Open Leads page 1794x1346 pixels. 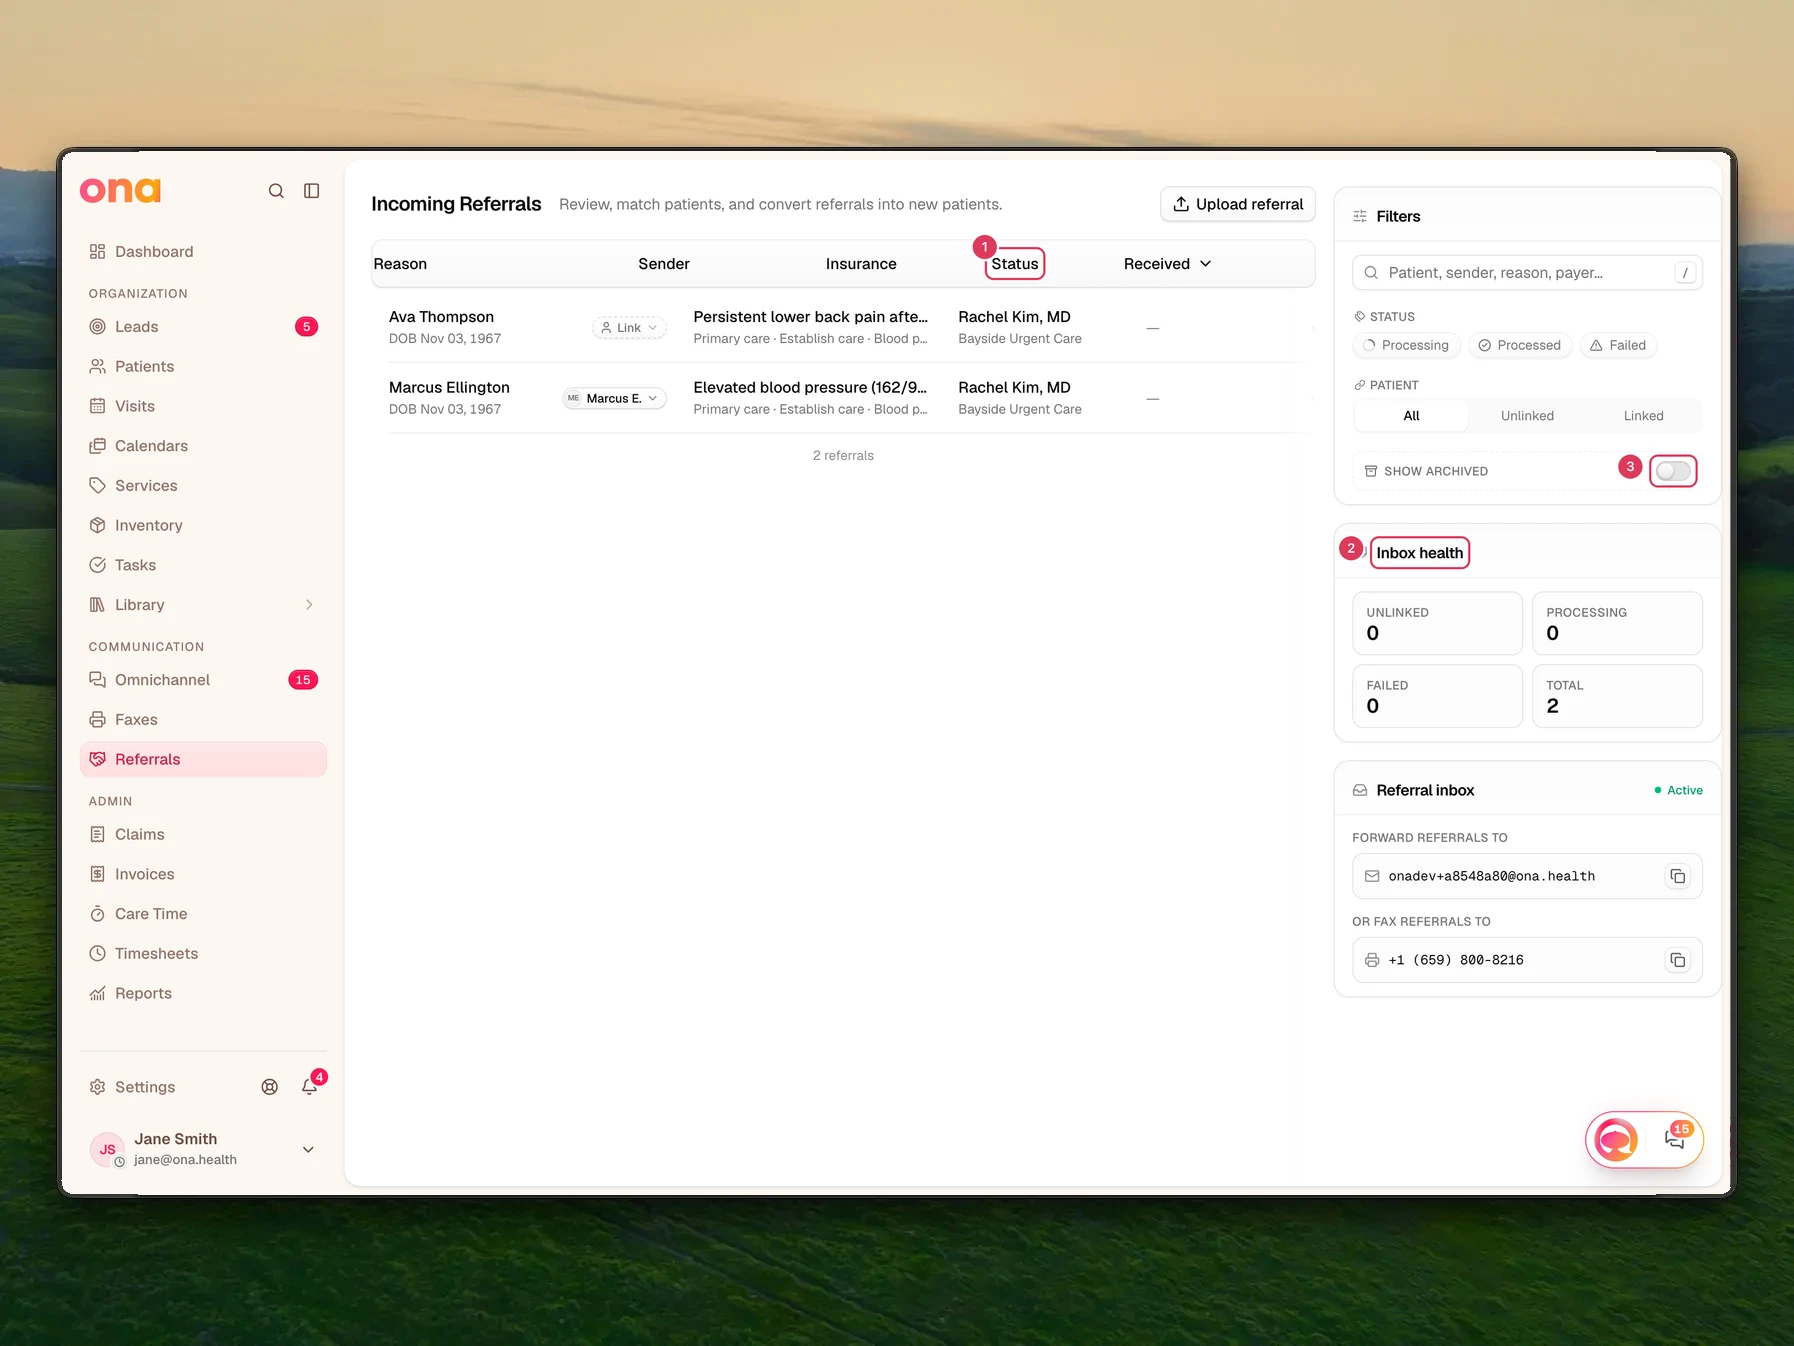point(203,327)
